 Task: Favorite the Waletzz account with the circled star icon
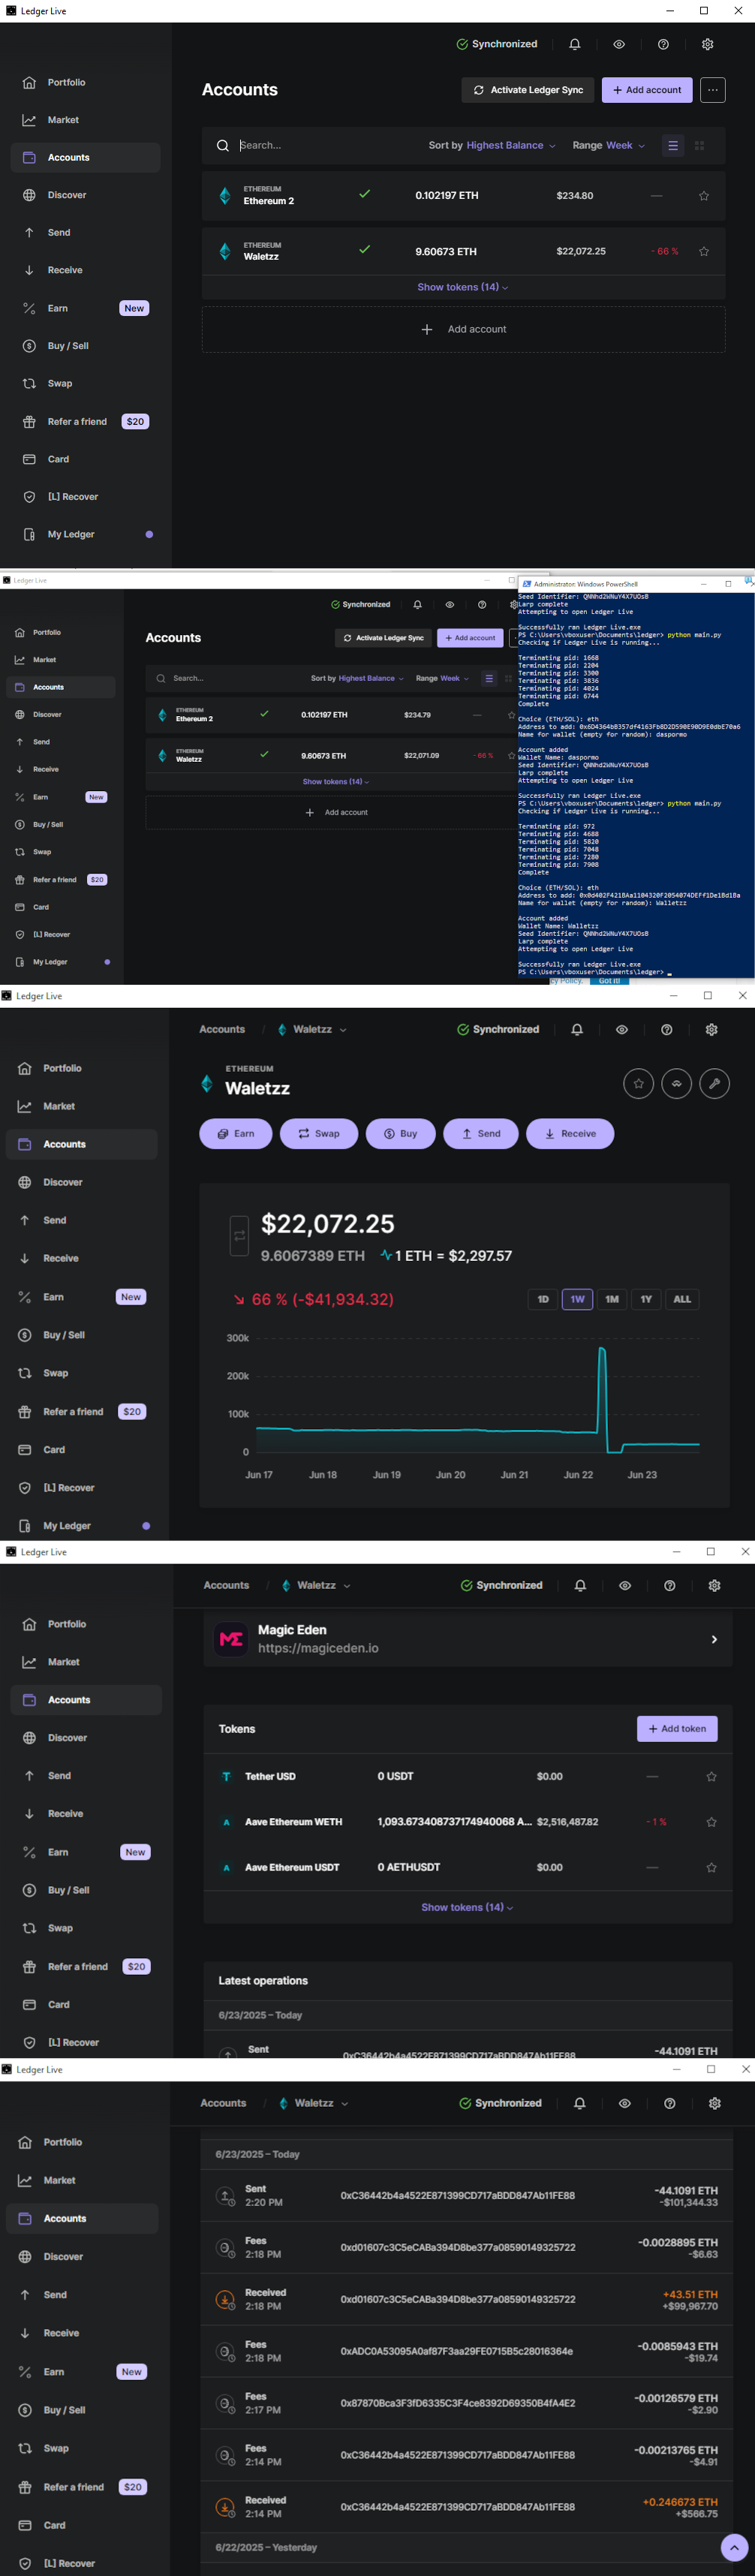[x=638, y=1084]
